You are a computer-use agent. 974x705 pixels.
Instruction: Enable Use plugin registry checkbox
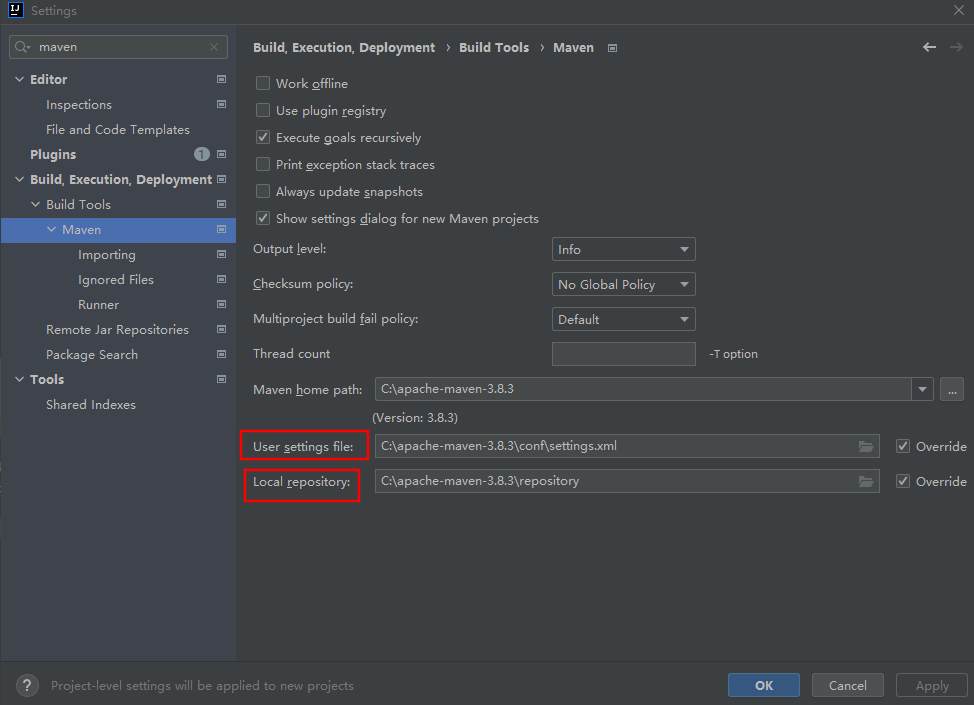pyautogui.click(x=263, y=111)
